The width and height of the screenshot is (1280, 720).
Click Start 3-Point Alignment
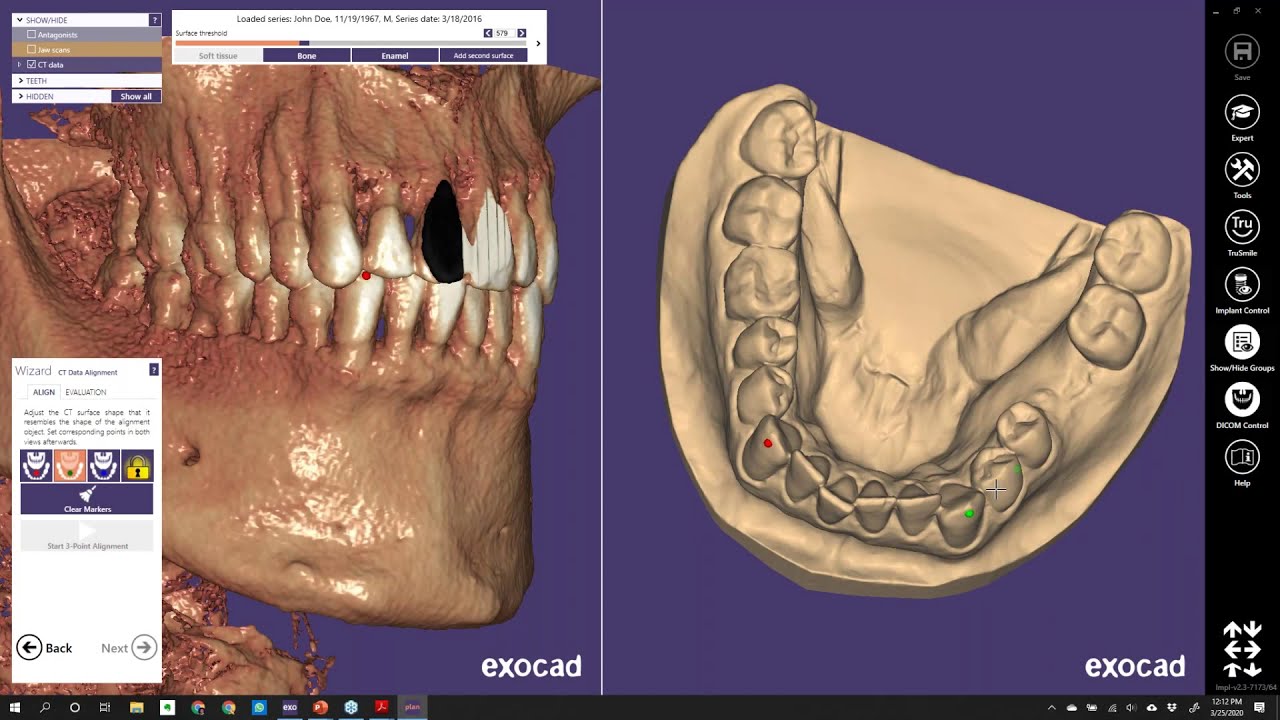[x=87, y=536]
